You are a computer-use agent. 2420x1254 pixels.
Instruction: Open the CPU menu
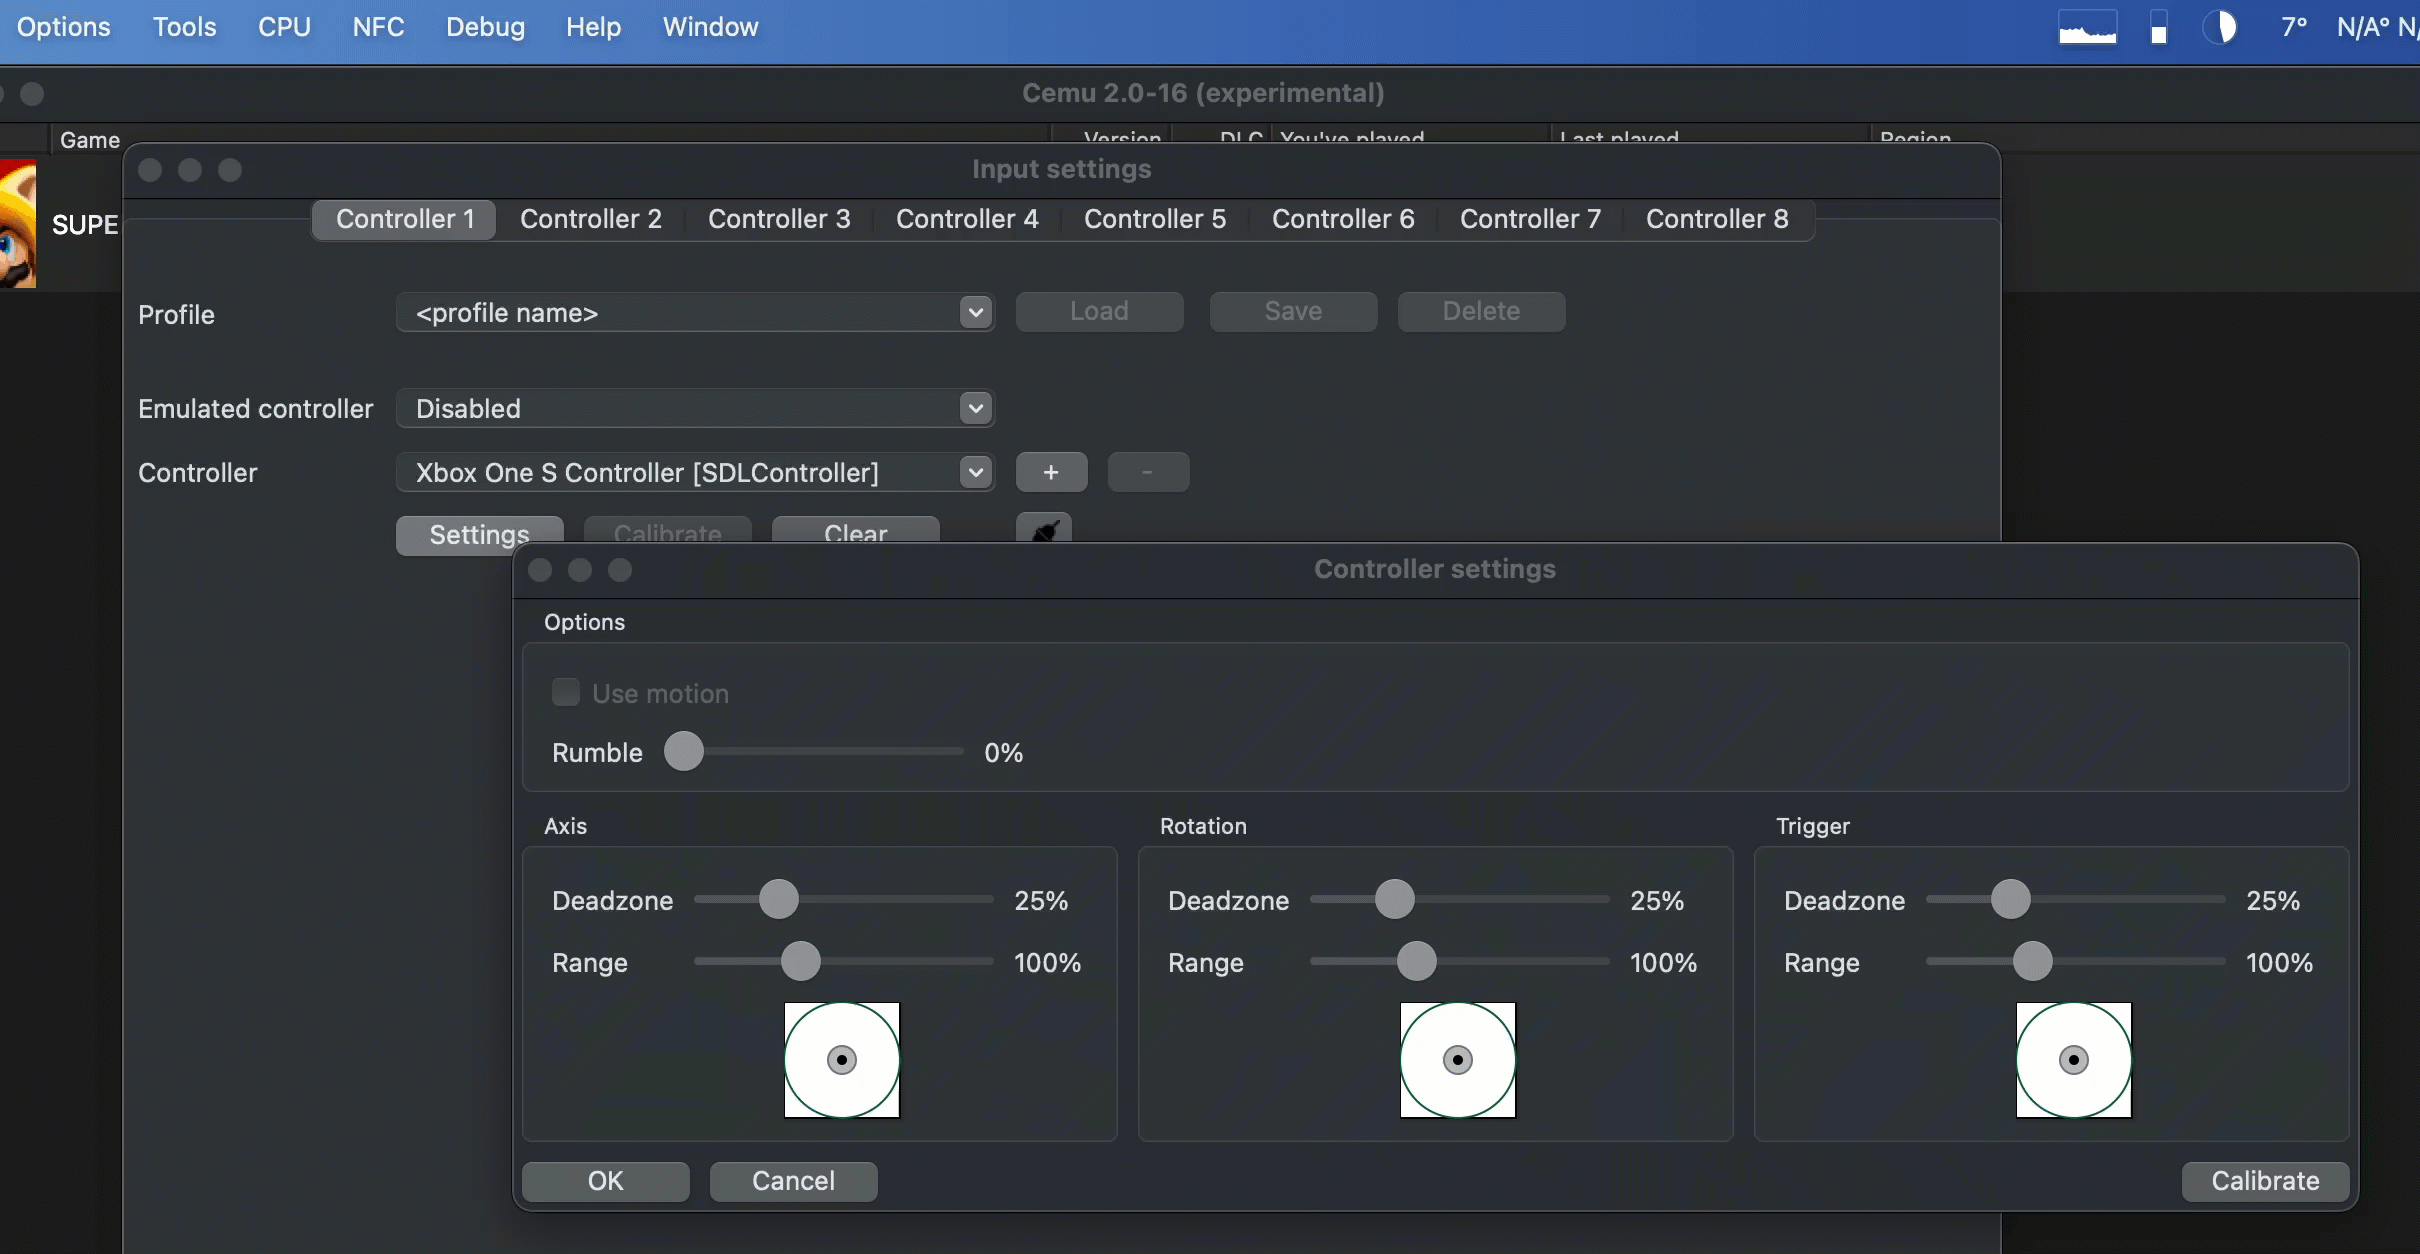coord(284,27)
